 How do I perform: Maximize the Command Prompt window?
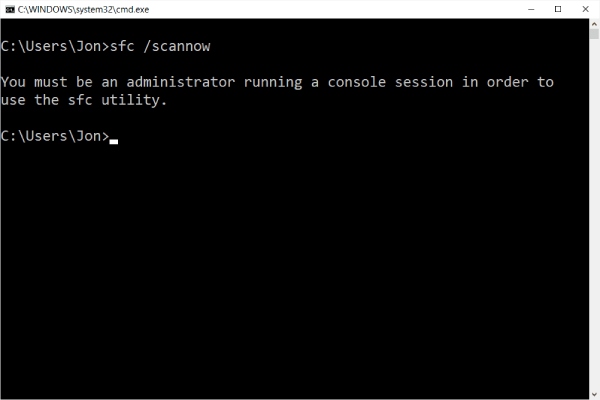click(x=558, y=8)
